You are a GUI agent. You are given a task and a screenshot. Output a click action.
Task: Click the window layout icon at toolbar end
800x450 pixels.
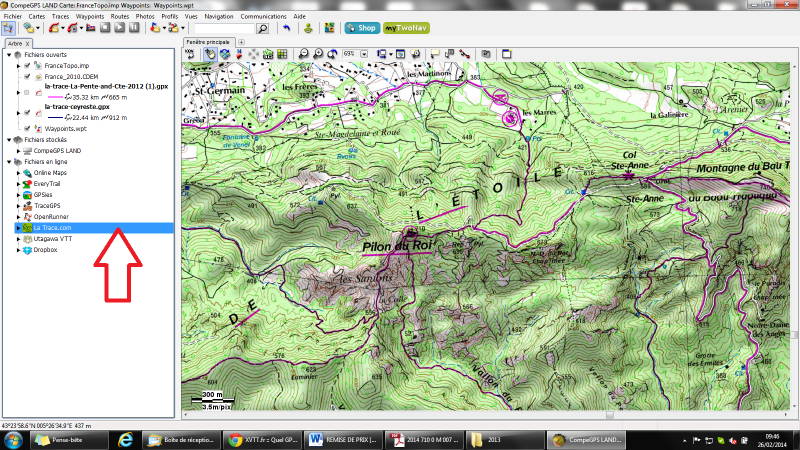(507, 54)
